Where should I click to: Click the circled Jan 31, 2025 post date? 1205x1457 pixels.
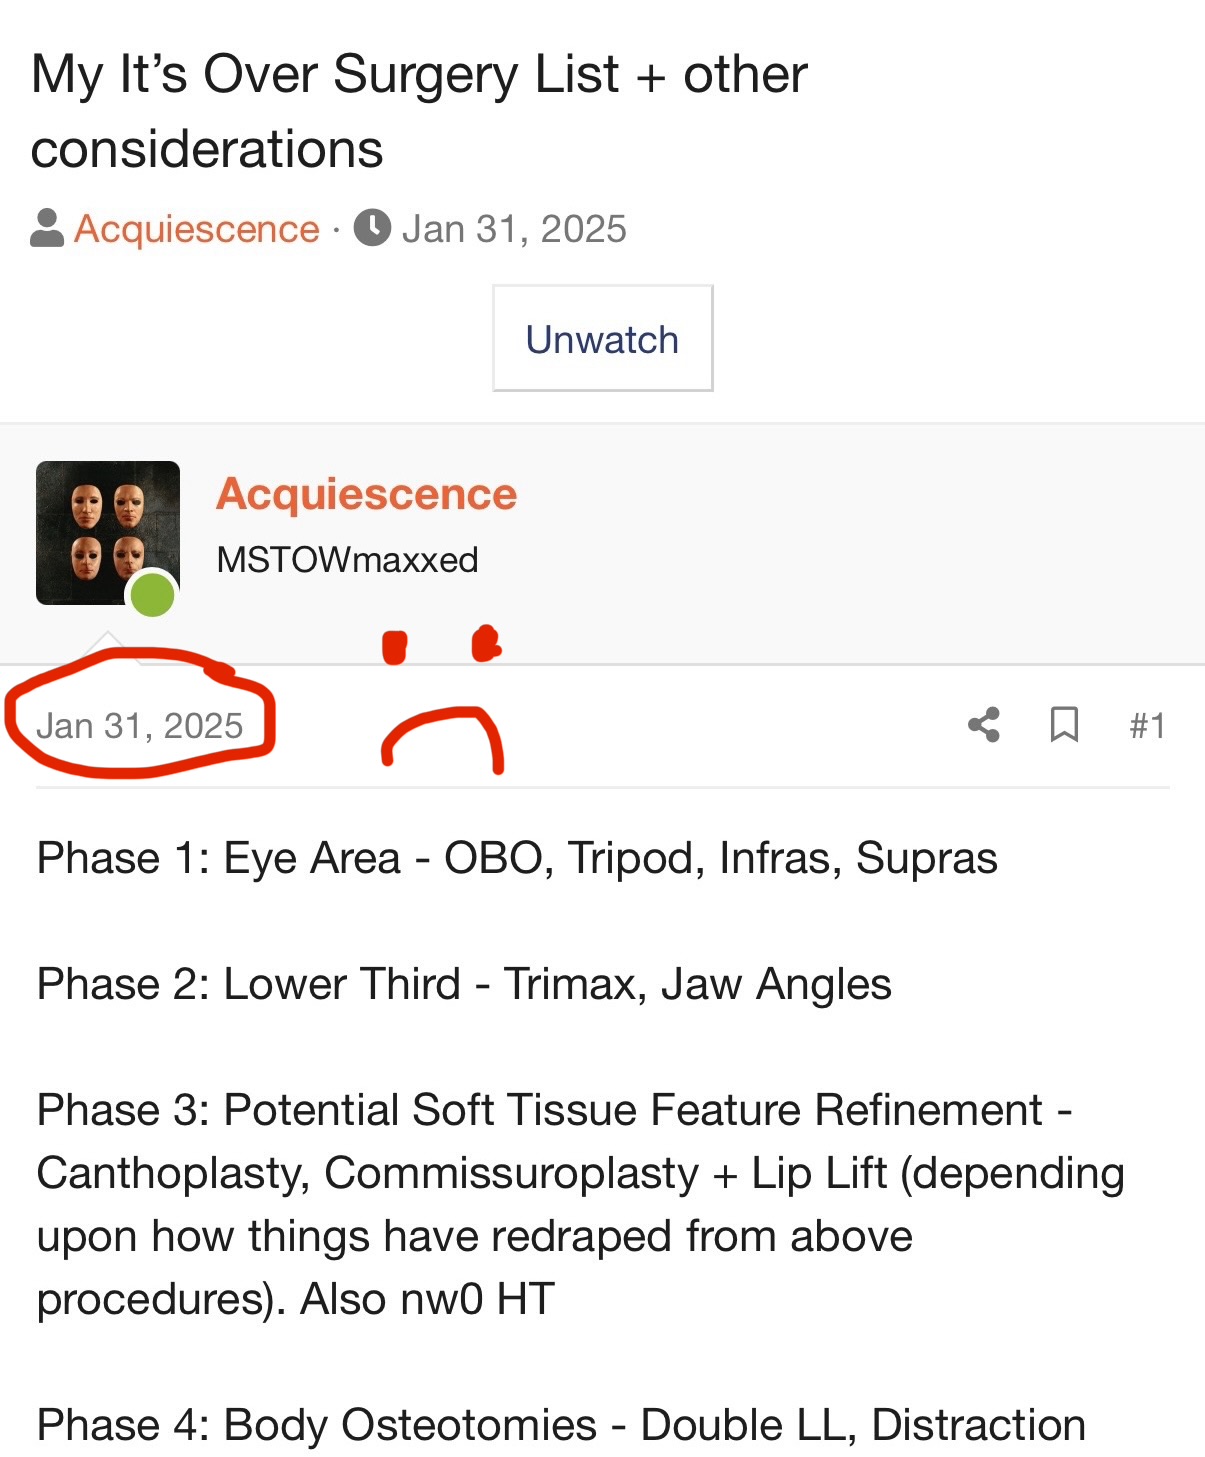(x=140, y=726)
